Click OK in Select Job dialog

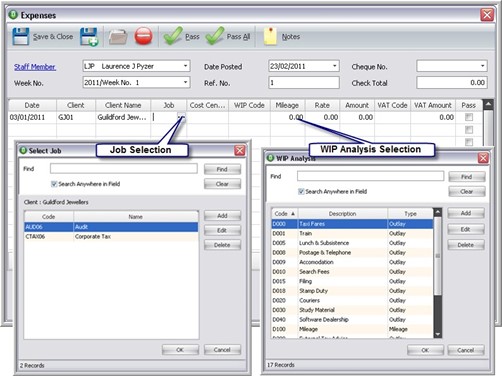tap(180, 350)
